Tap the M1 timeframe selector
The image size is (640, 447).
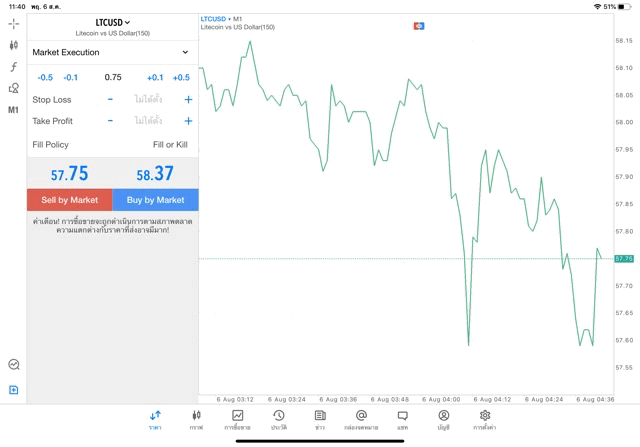[x=13, y=110]
